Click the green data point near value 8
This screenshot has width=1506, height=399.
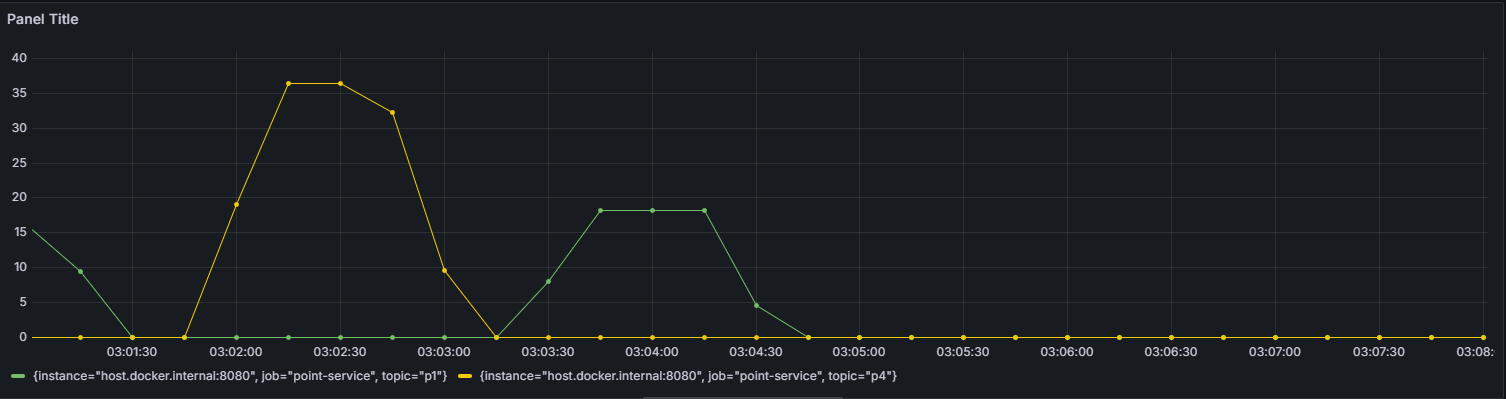(x=548, y=281)
